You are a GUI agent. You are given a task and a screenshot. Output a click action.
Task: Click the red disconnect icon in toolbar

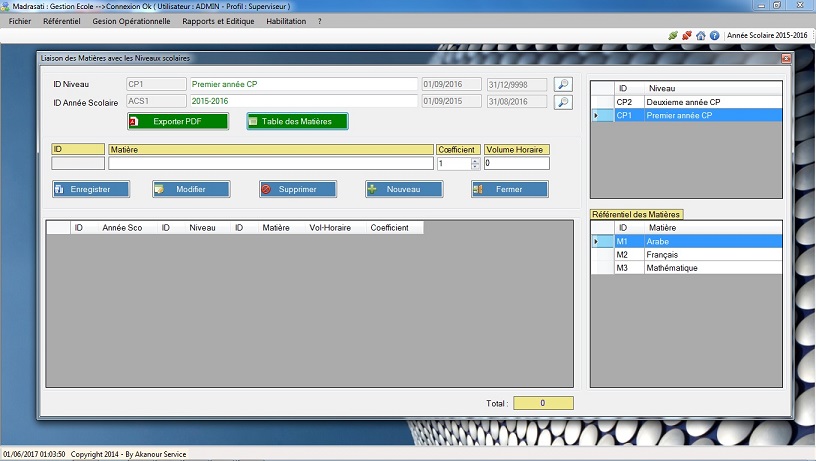pos(687,35)
